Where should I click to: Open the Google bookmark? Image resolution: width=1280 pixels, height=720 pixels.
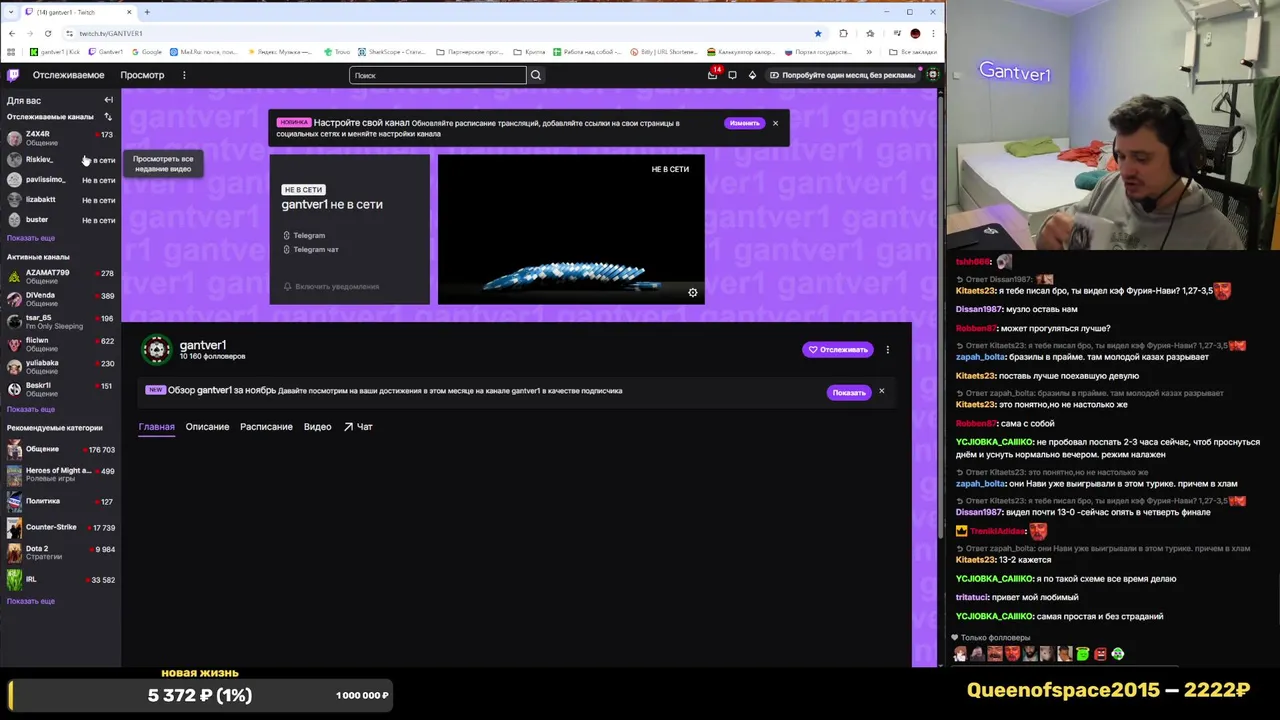tap(146, 52)
